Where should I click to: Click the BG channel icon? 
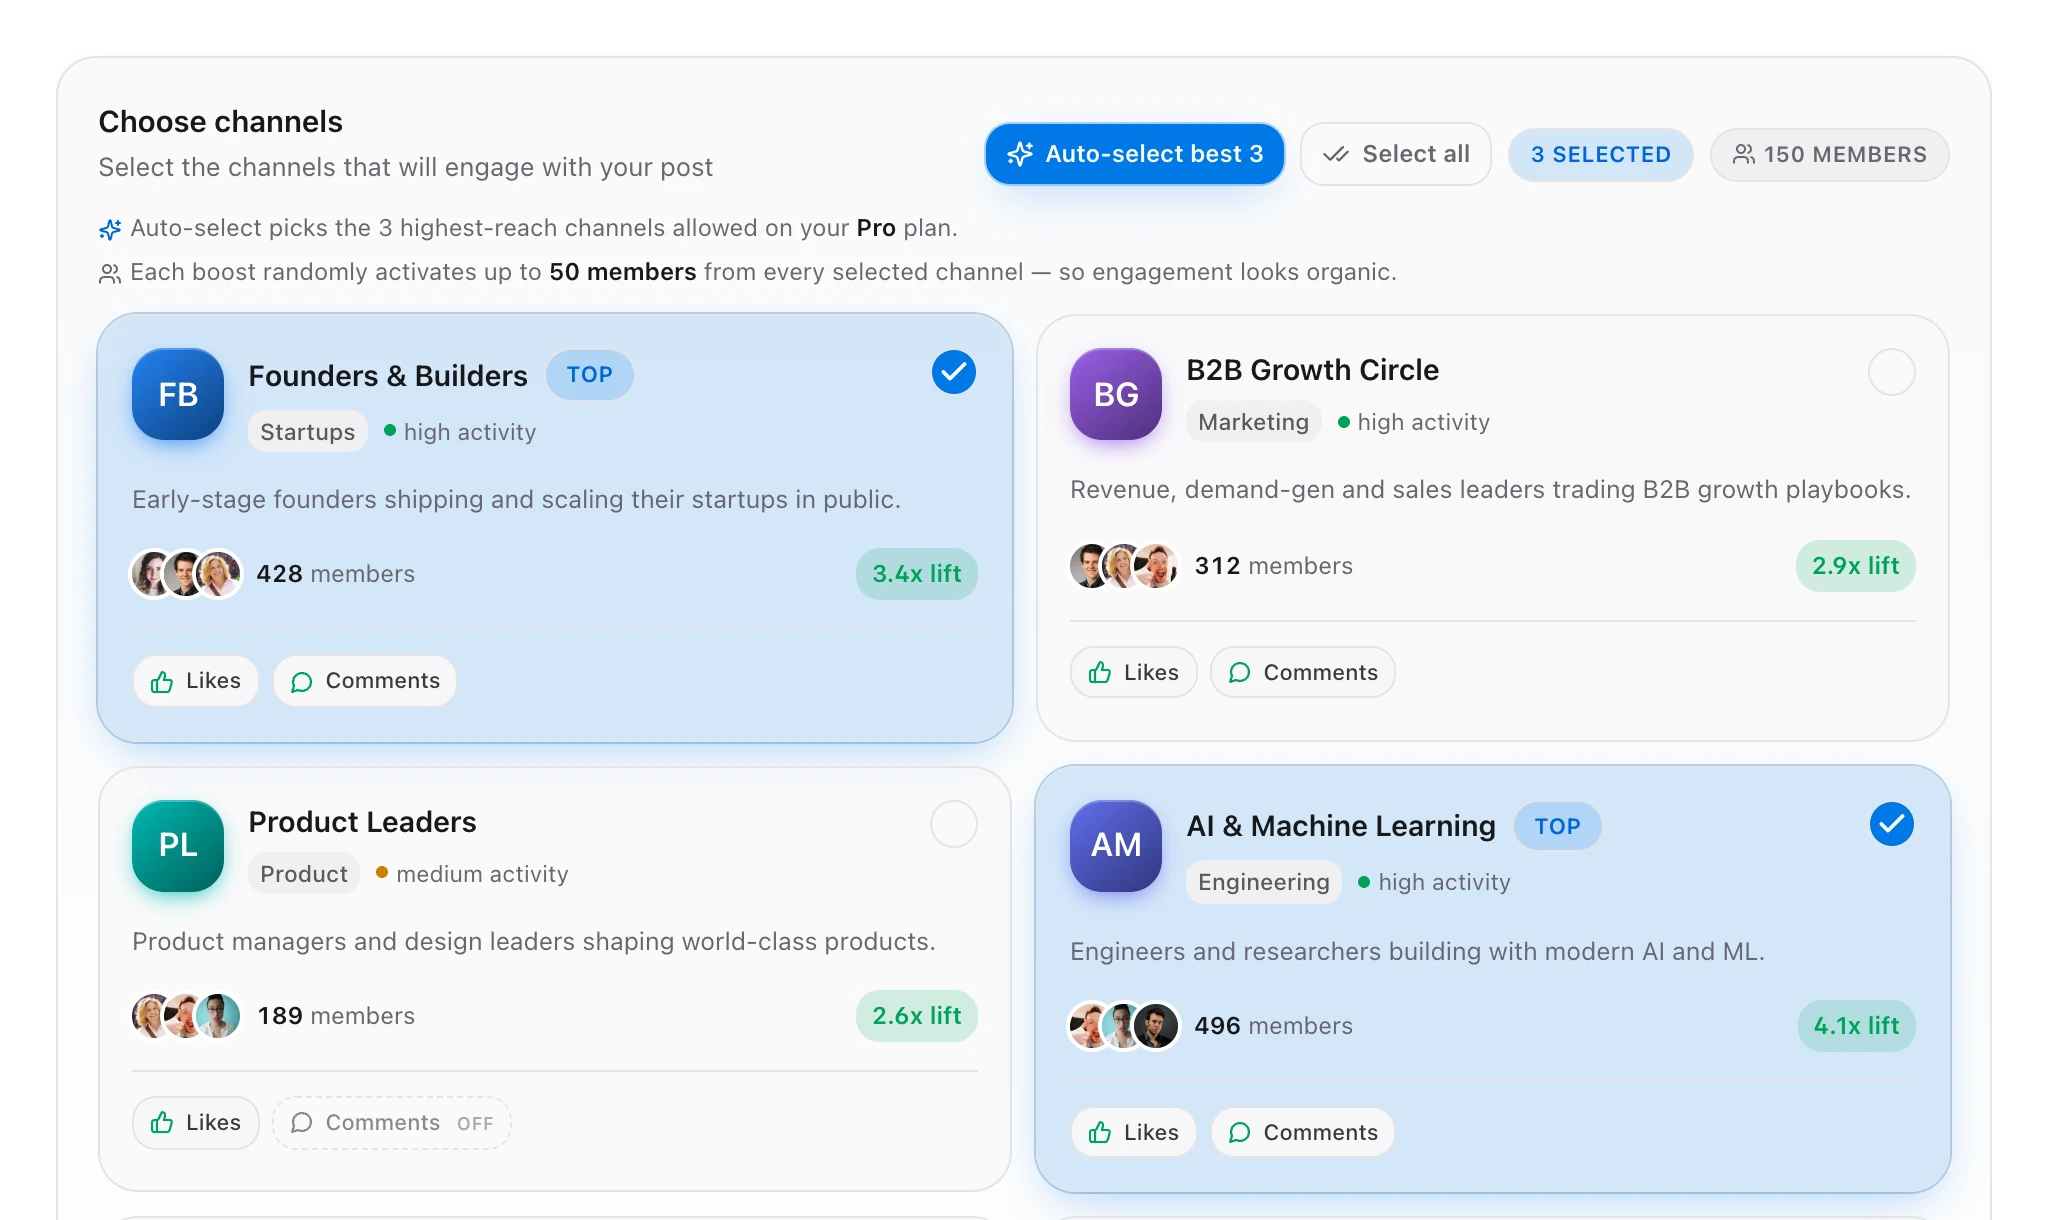click(x=1116, y=394)
